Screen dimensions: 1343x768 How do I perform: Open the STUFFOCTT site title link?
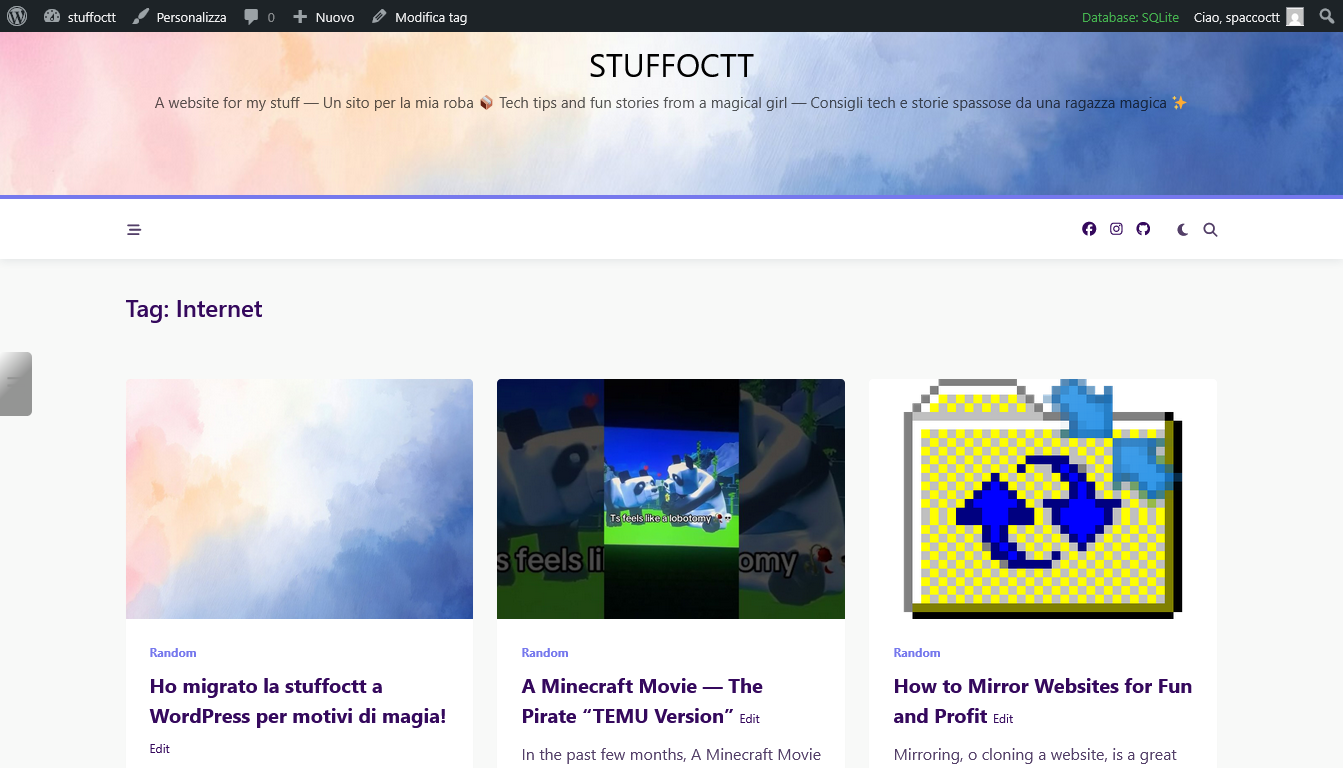(671, 66)
